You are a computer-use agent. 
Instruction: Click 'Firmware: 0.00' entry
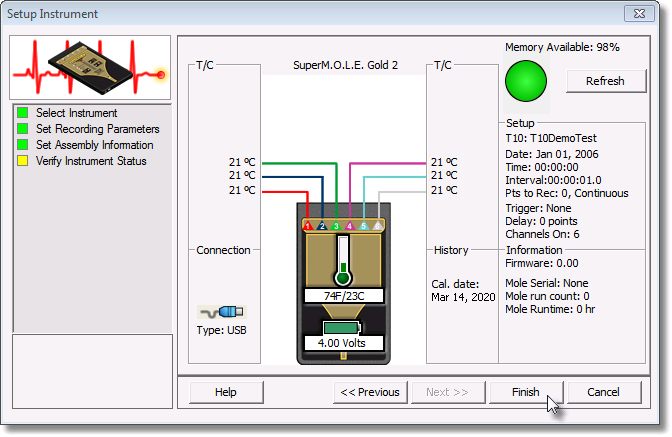pos(542,263)
